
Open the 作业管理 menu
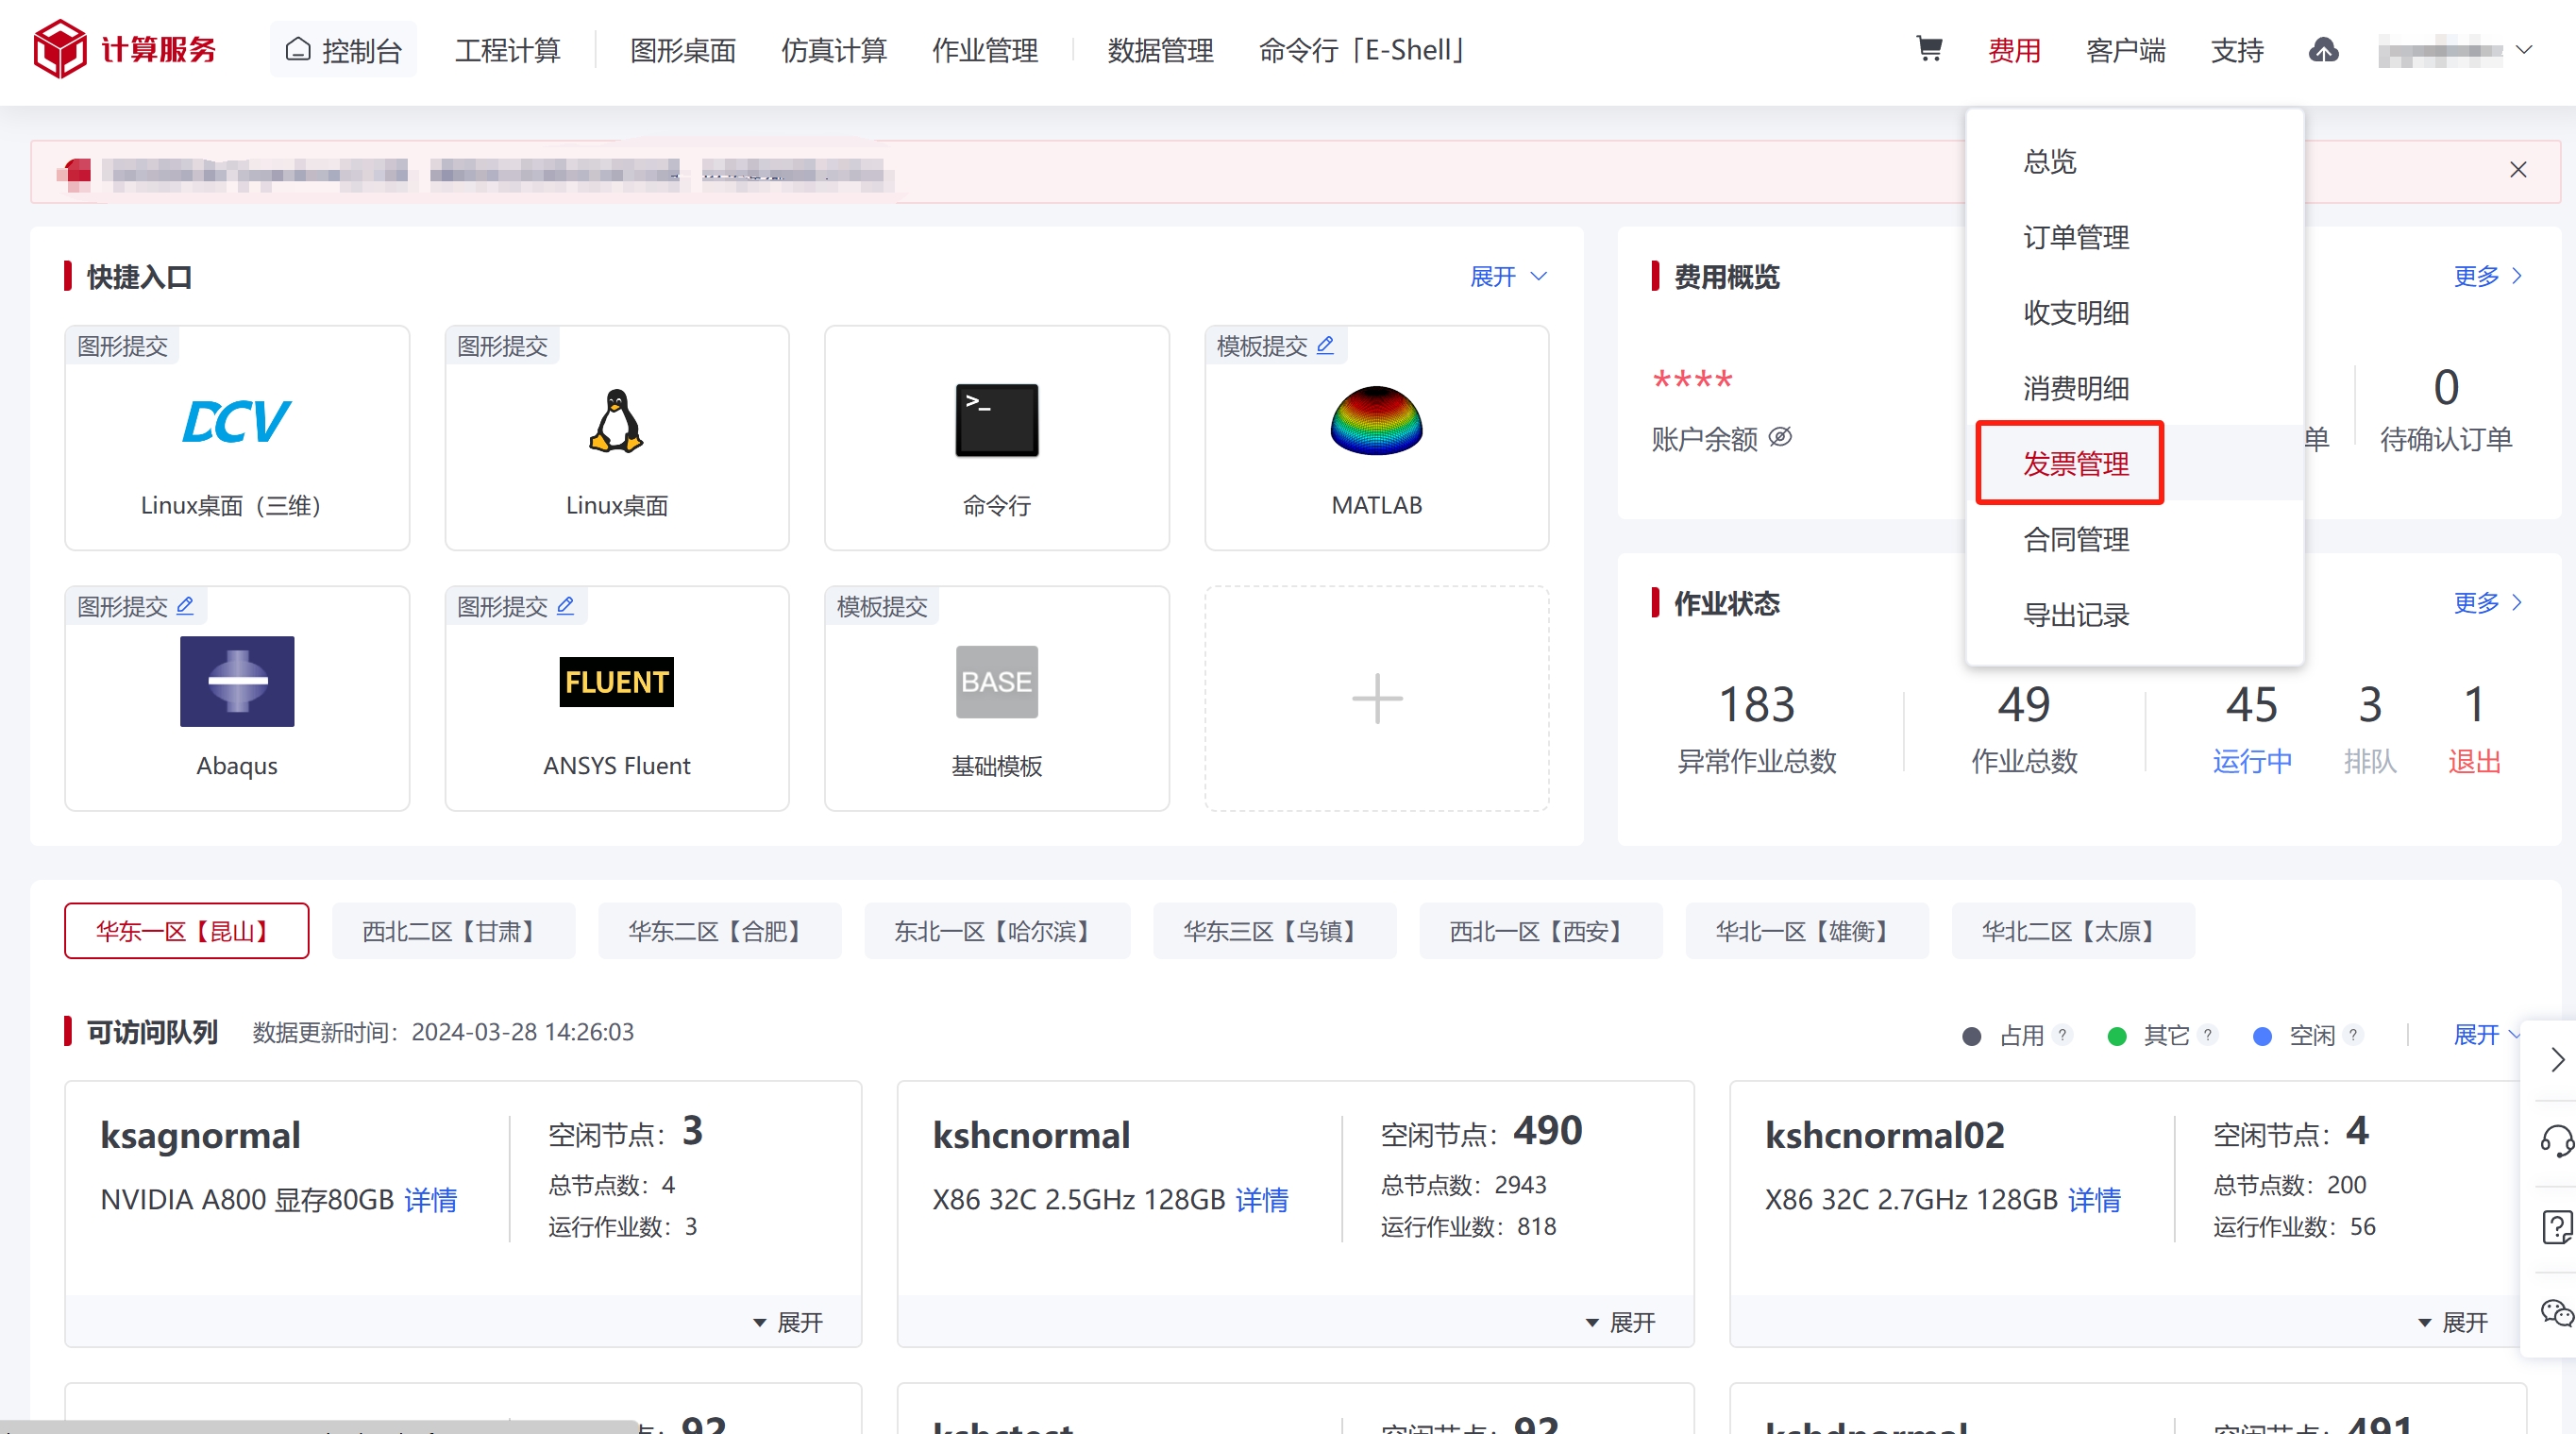(x=985, y=50)
